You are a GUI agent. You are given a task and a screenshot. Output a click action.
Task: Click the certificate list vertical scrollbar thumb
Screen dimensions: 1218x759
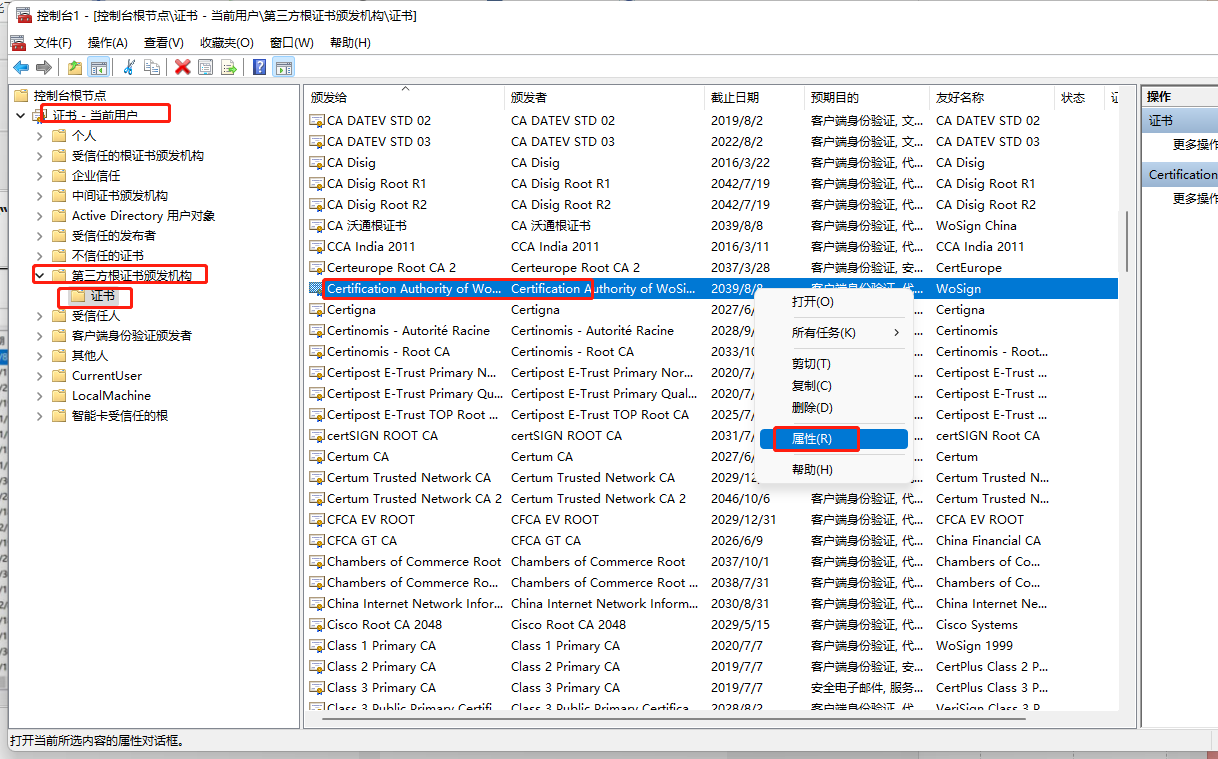(x=1127, y=240)
